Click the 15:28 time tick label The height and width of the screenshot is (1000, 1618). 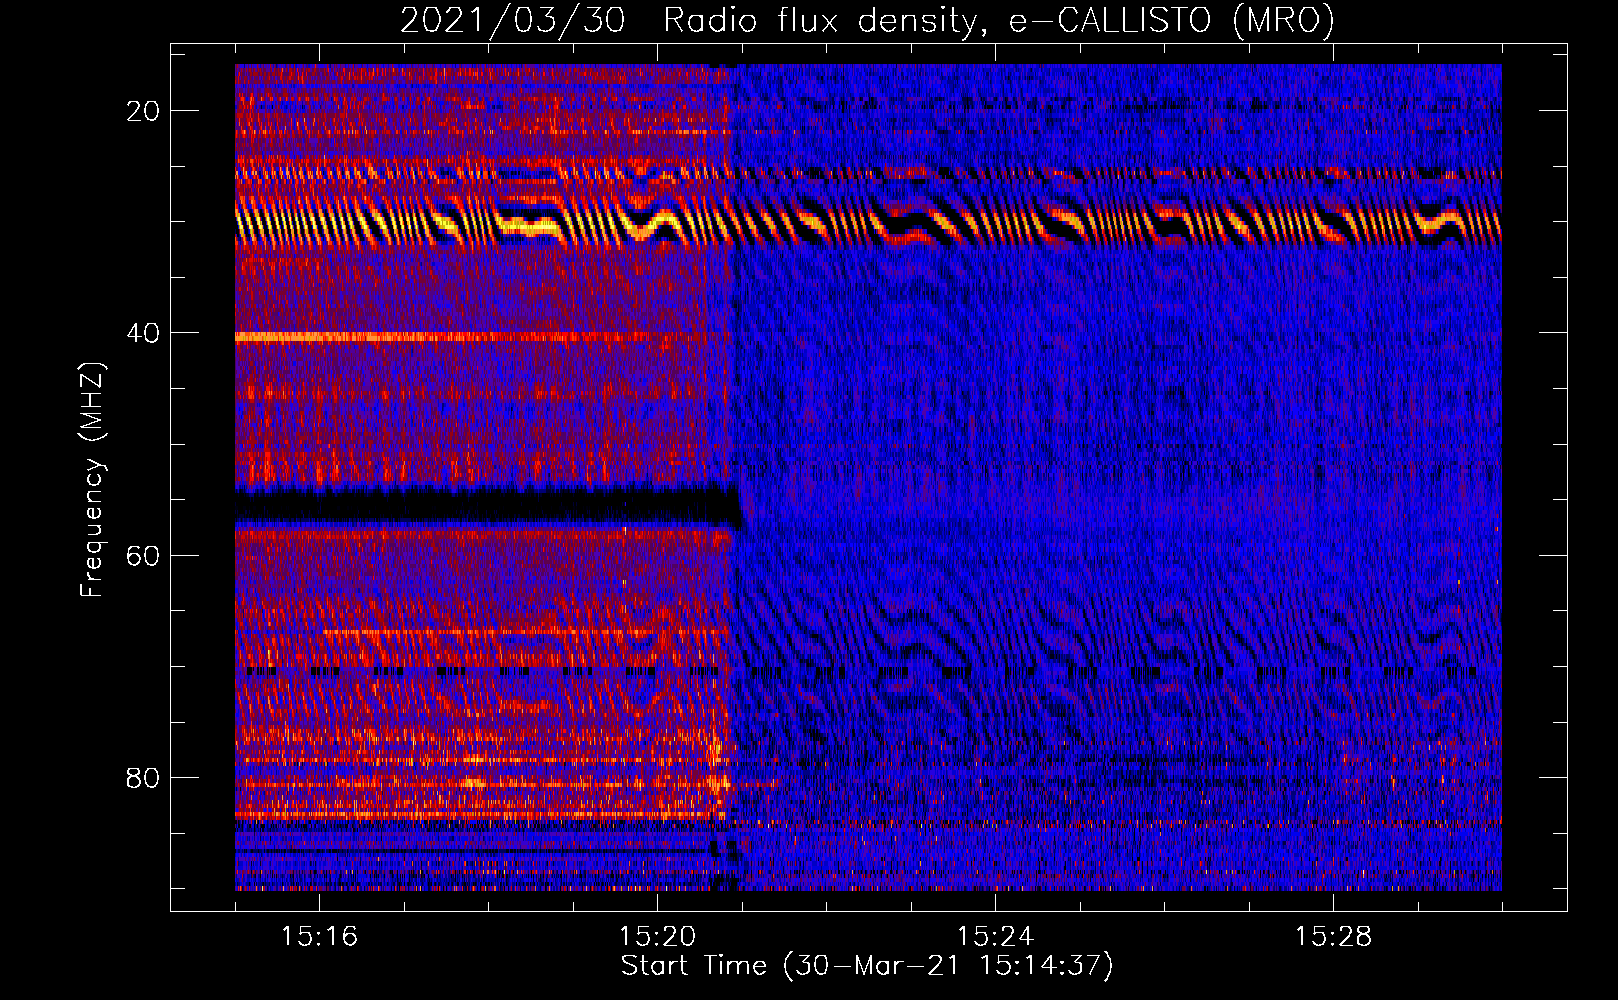pos(1333,937)
